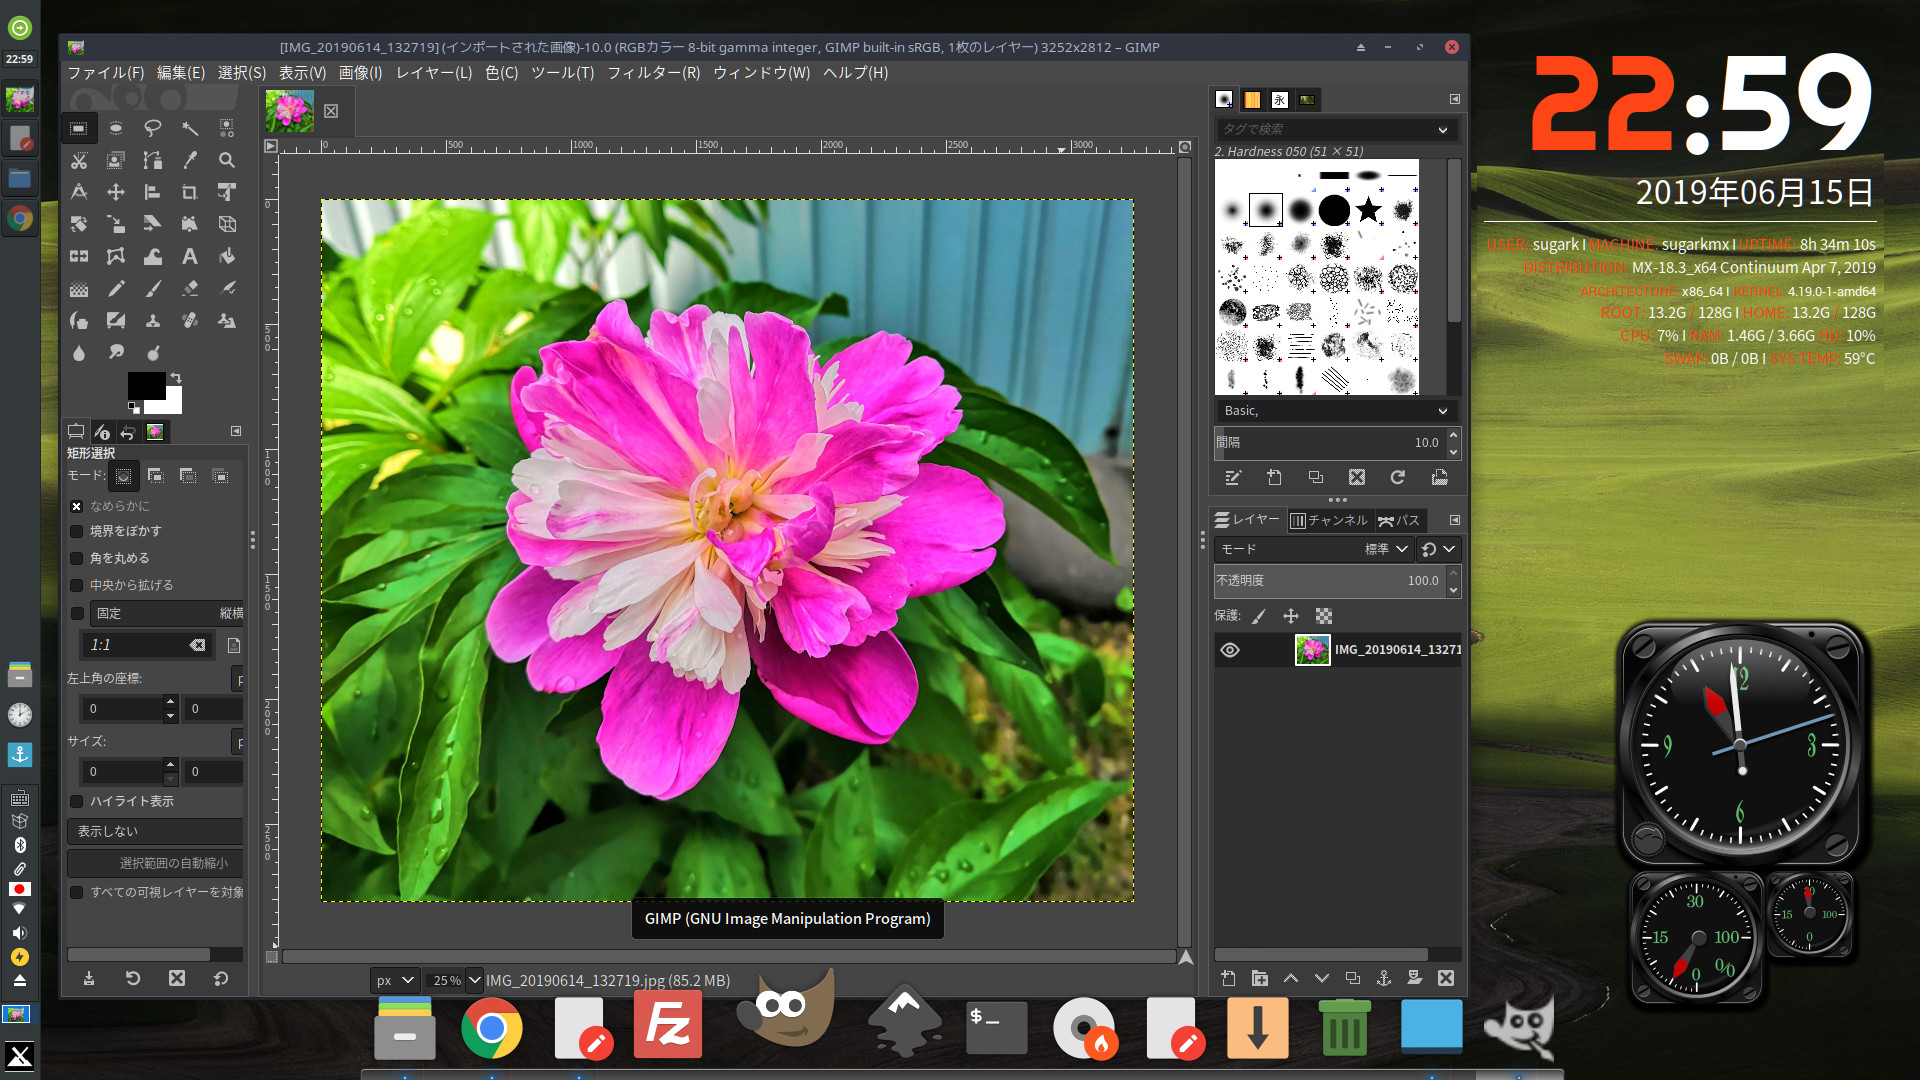Open the 表示しない guides dropdown
1920x1080 pixels.
tap(155, 831)
